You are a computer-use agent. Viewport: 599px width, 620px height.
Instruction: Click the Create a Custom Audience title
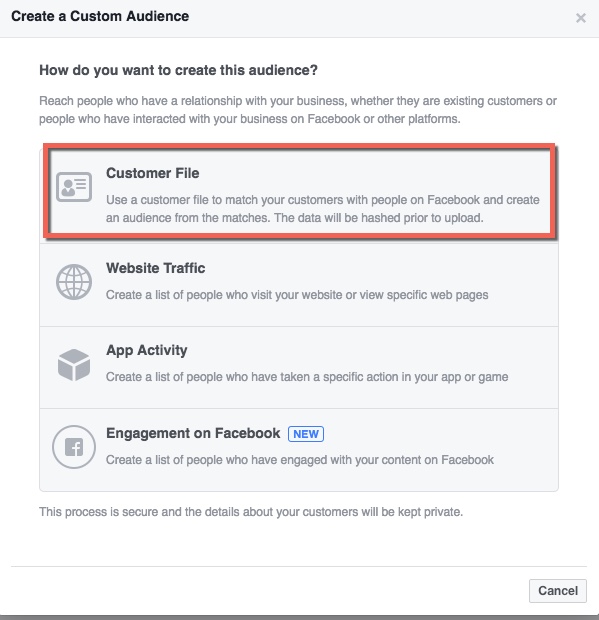100,16
